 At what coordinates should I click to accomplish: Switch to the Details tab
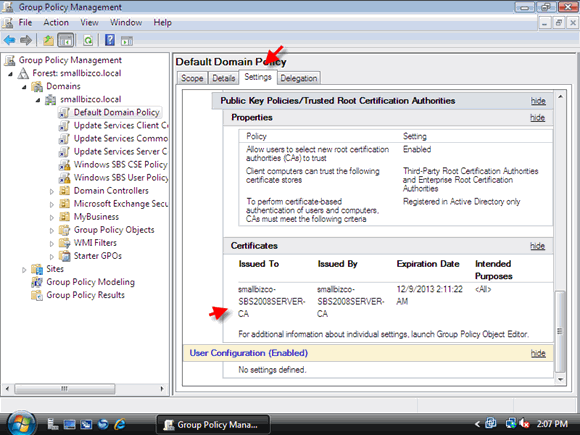pos(223,78)
